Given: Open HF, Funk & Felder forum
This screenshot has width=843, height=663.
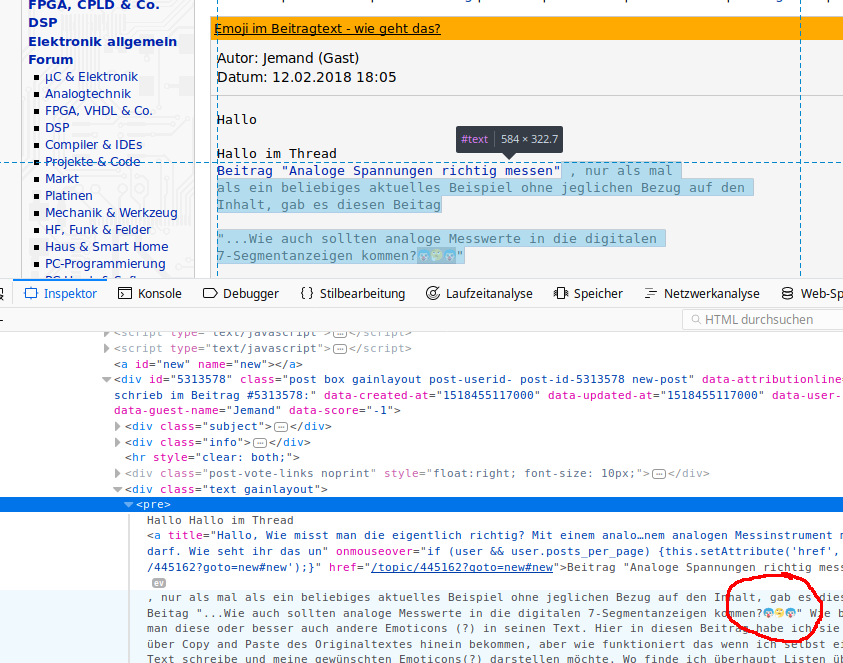Looking at the screenshot, I should 98,230.
